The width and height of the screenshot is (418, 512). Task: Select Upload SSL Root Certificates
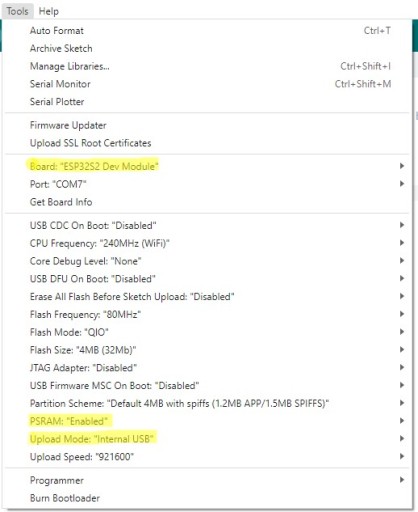[x=207, y=143]
